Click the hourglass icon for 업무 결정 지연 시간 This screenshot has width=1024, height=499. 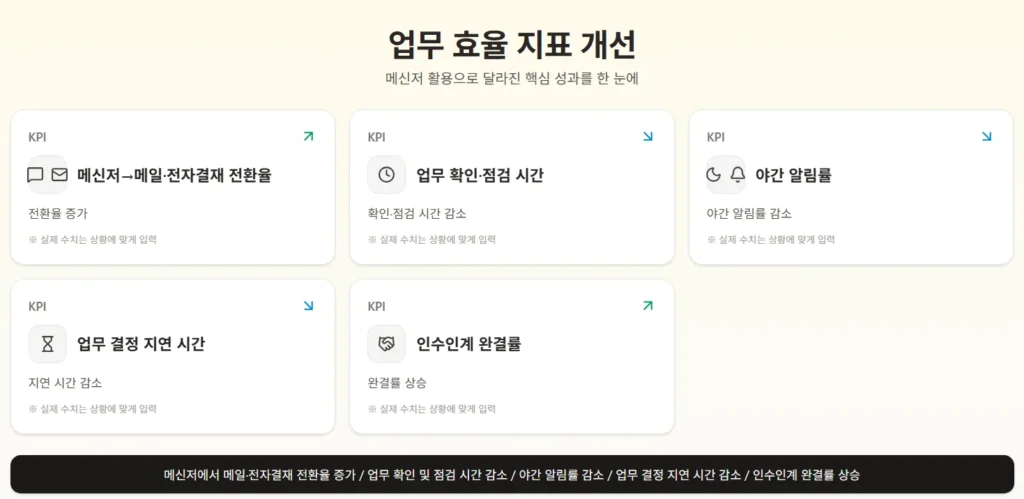[x=48, y=344]
